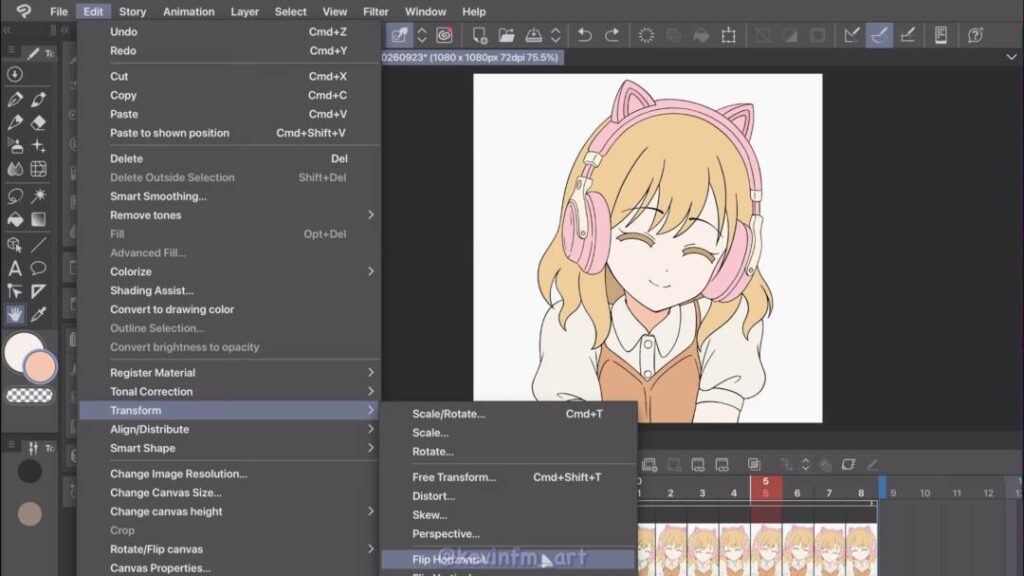This screenshot has height=576, width=1024.
Task: Select the peach sub drawing color swatch
Action: (40, 366)
